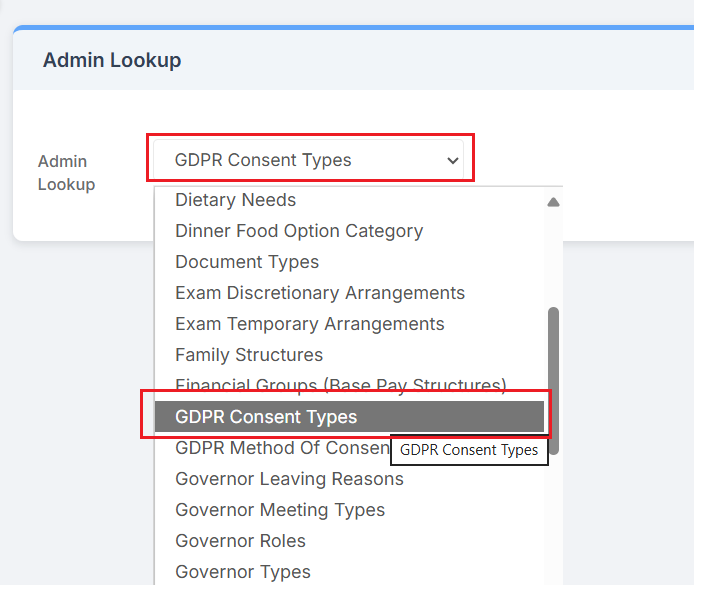Choose Governor Leaving Reasons

[x=289, y=479]
